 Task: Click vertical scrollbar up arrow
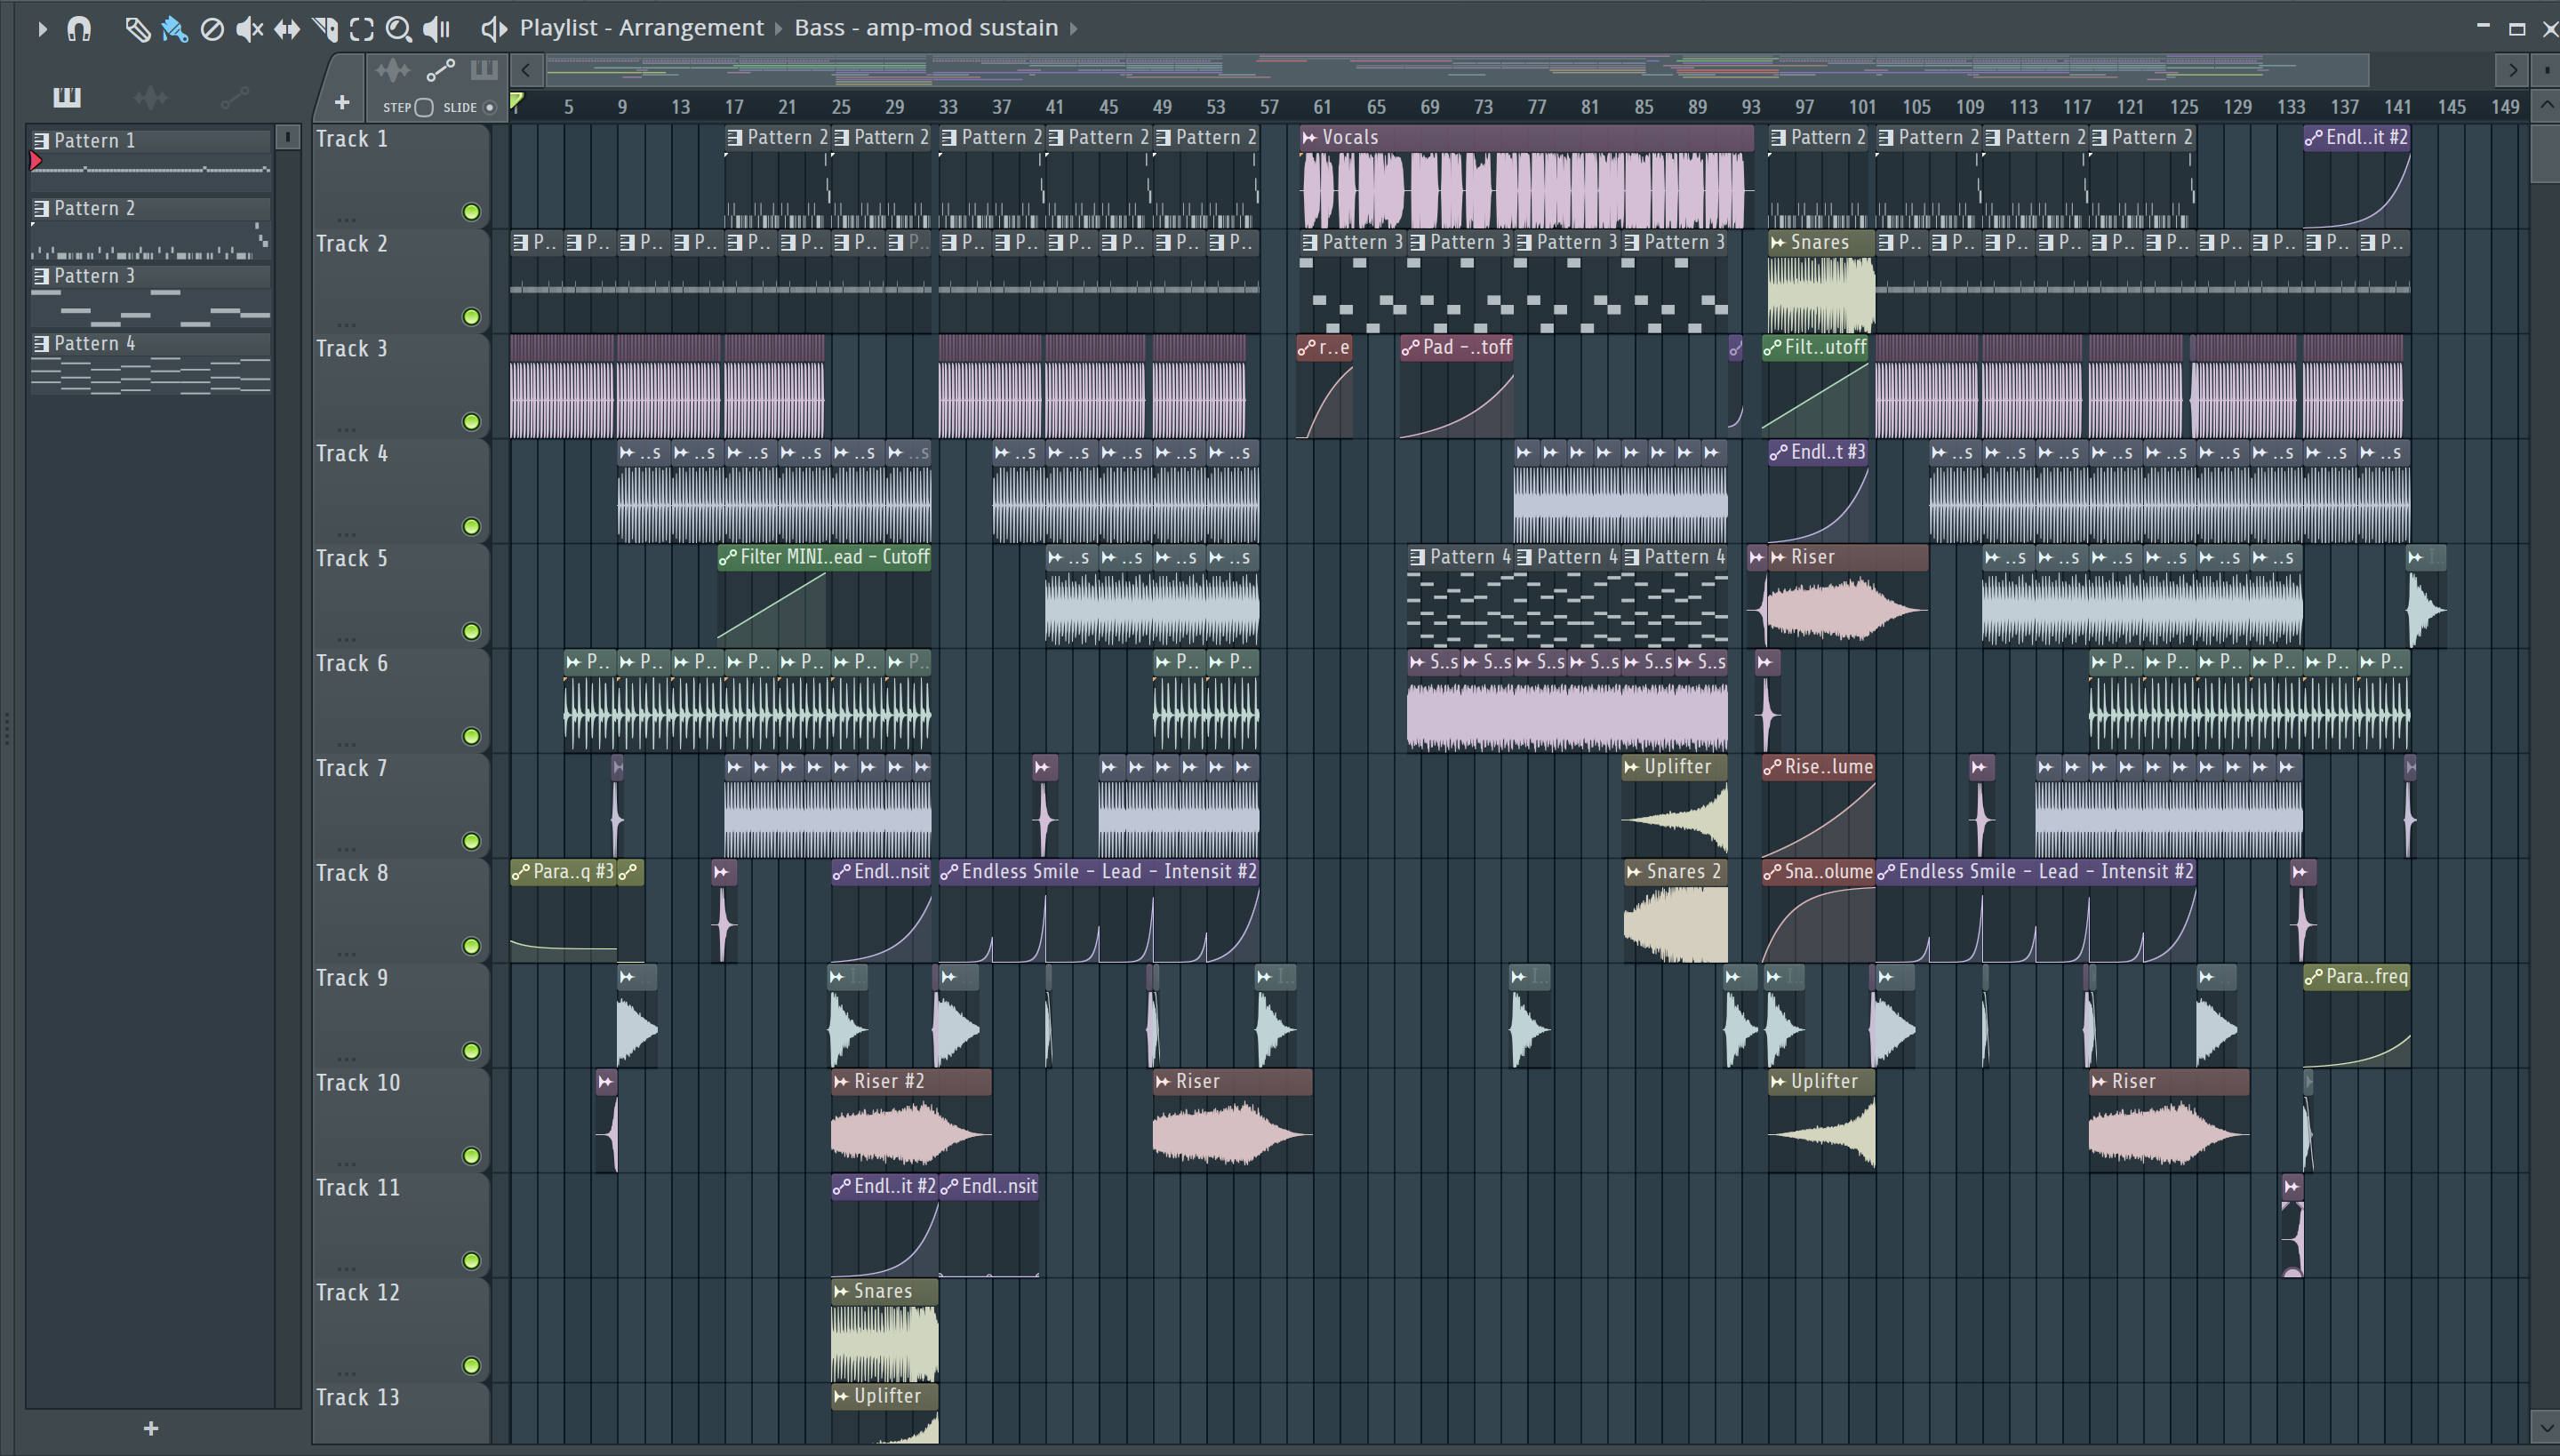[x=2546, y=106]
